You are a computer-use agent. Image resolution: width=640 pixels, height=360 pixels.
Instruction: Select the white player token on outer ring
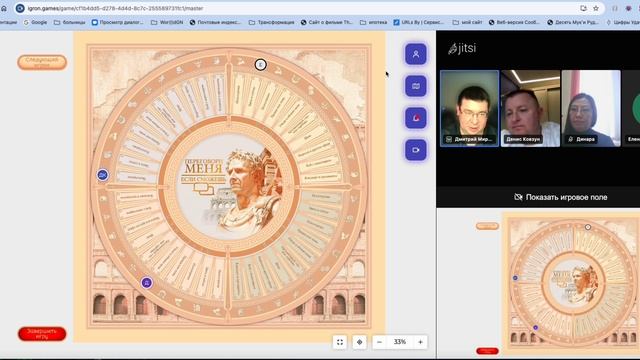pos(260,64)
